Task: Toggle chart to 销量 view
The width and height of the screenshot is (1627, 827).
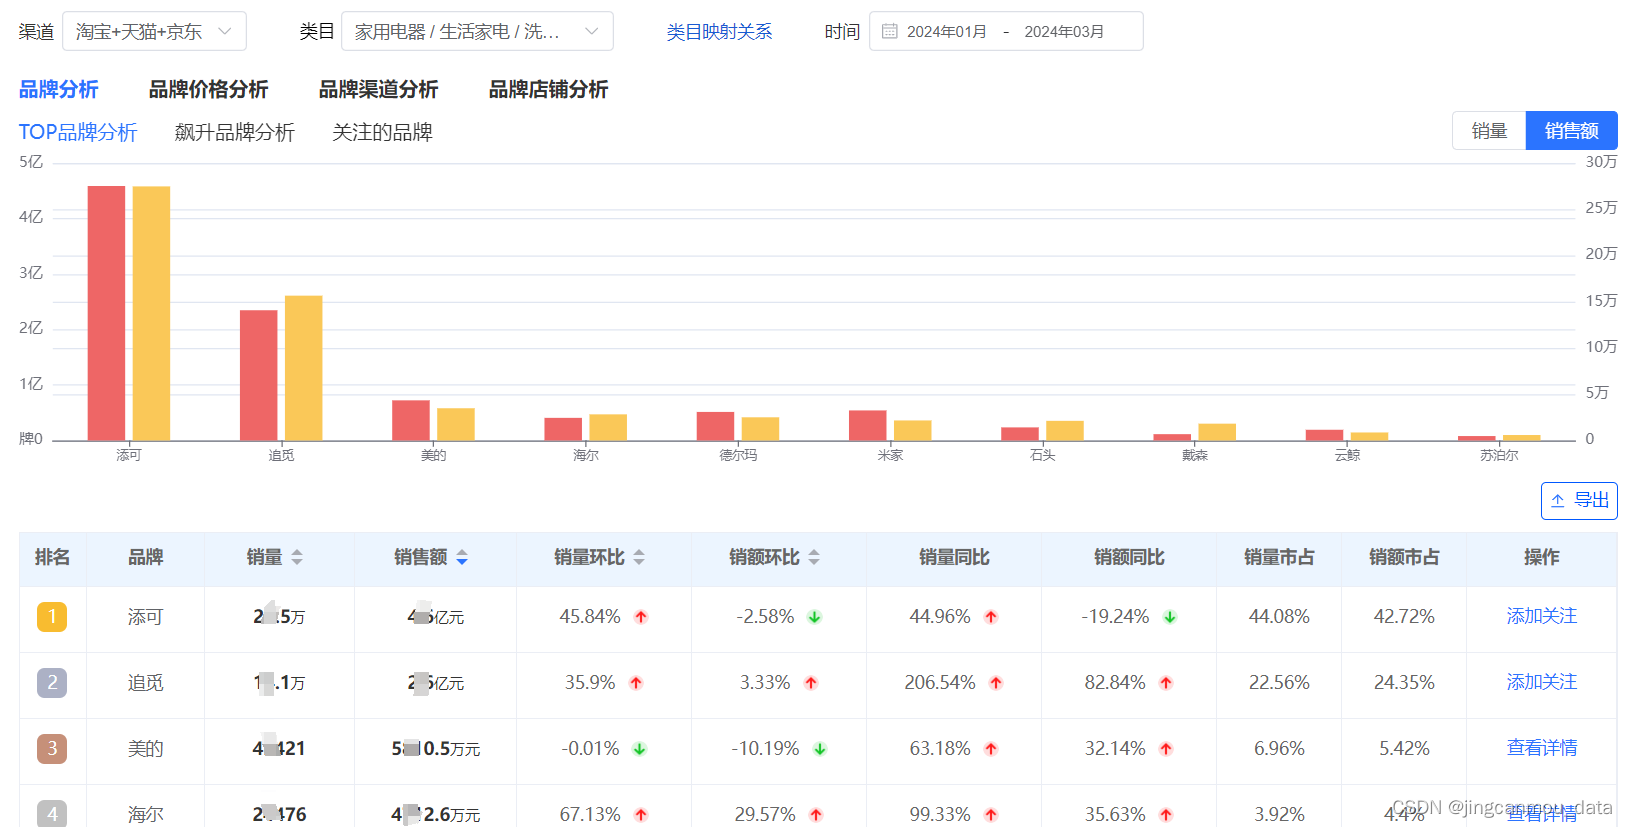Action: [1489, 131]
